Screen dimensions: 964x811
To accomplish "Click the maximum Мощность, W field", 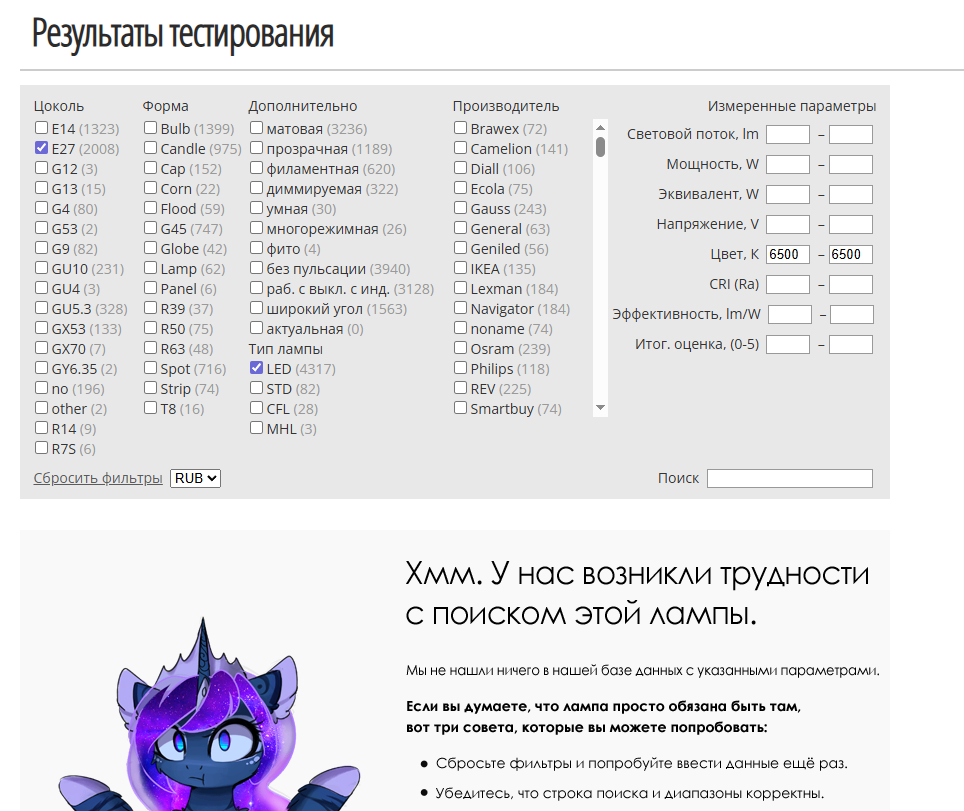I will coord(850,164).
